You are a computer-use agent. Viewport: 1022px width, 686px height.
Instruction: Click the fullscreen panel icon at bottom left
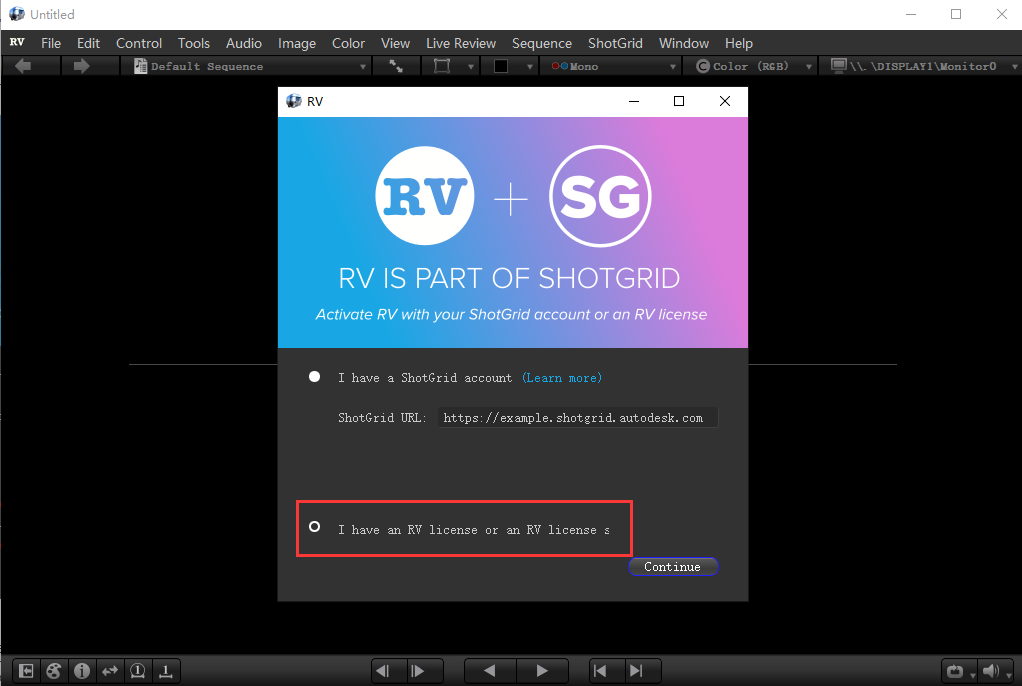tap(25, 670)
